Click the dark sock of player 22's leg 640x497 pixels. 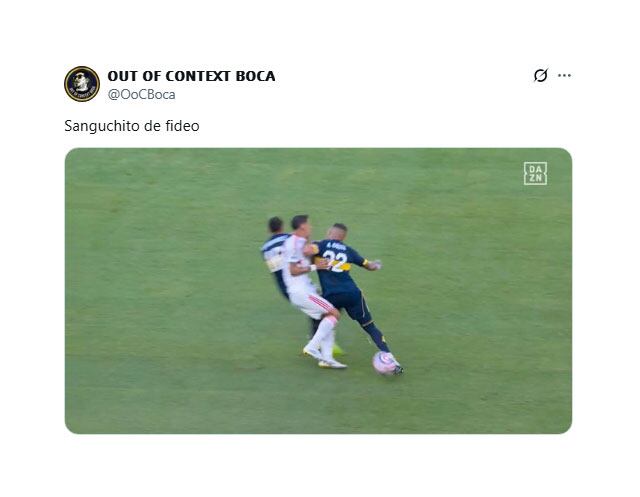click(378, 337)
